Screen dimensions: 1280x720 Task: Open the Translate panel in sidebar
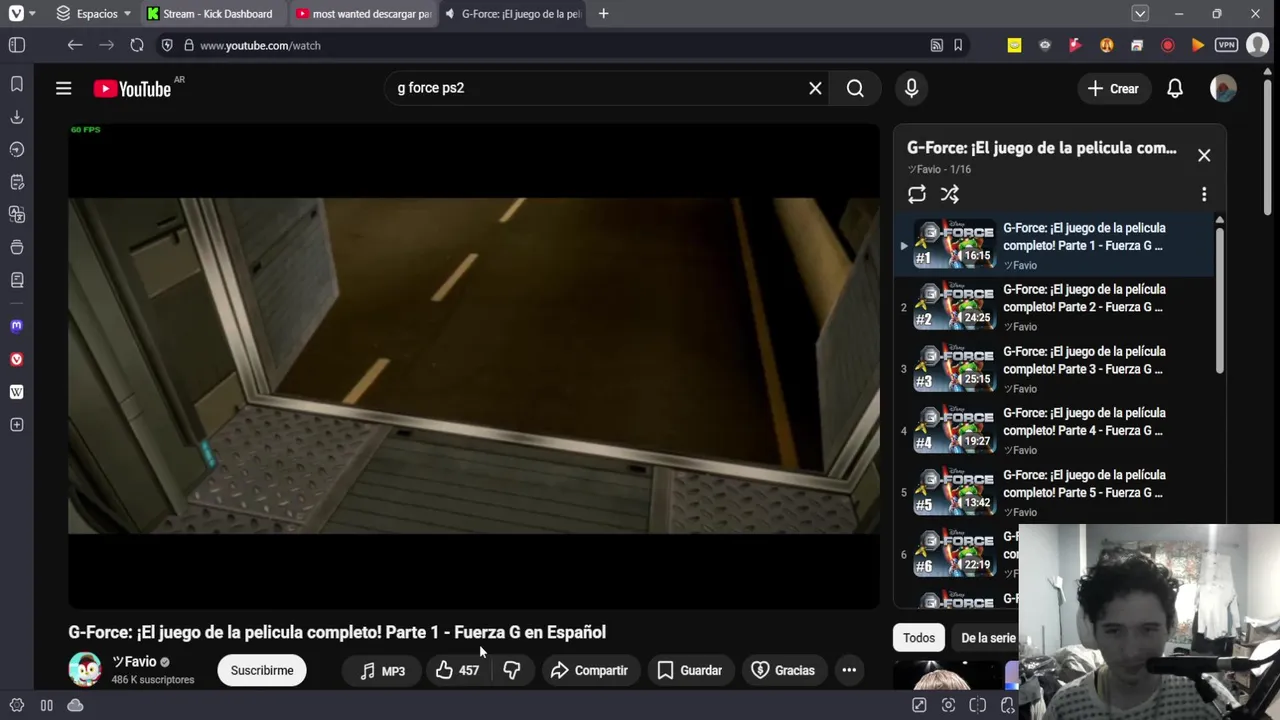pos(17,214)
